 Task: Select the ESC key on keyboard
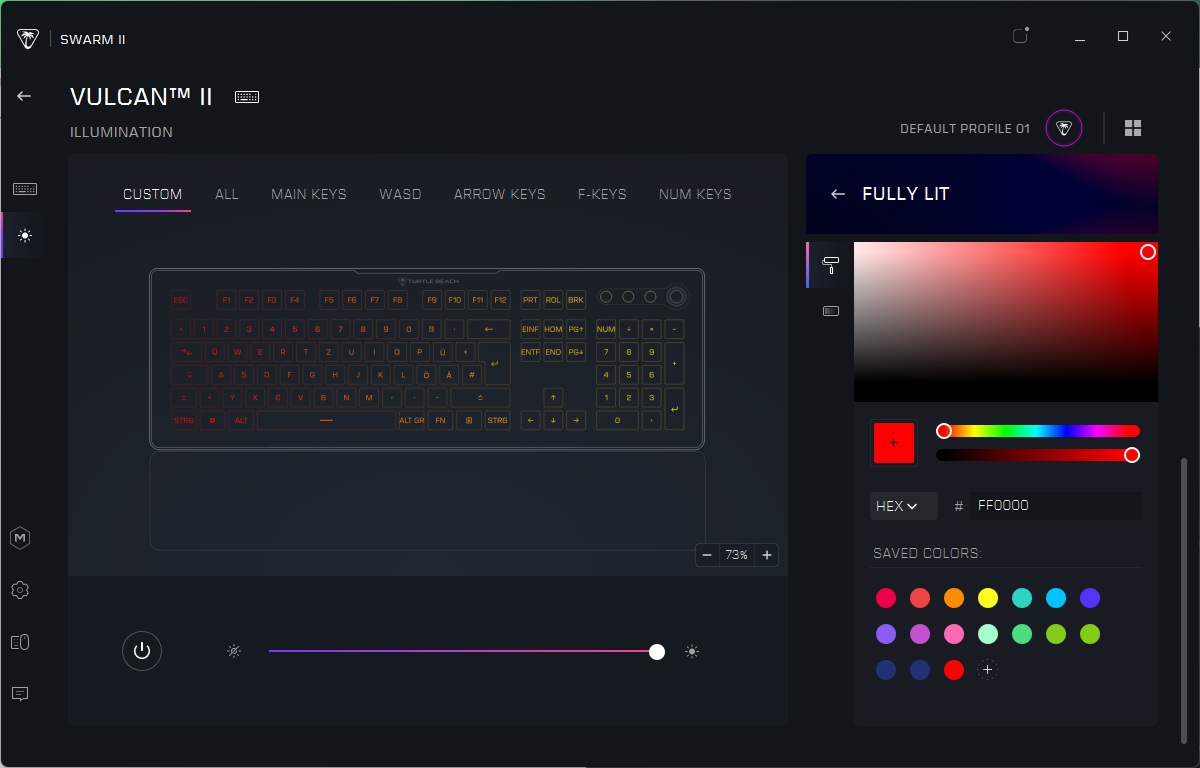(x=180, y=299)
